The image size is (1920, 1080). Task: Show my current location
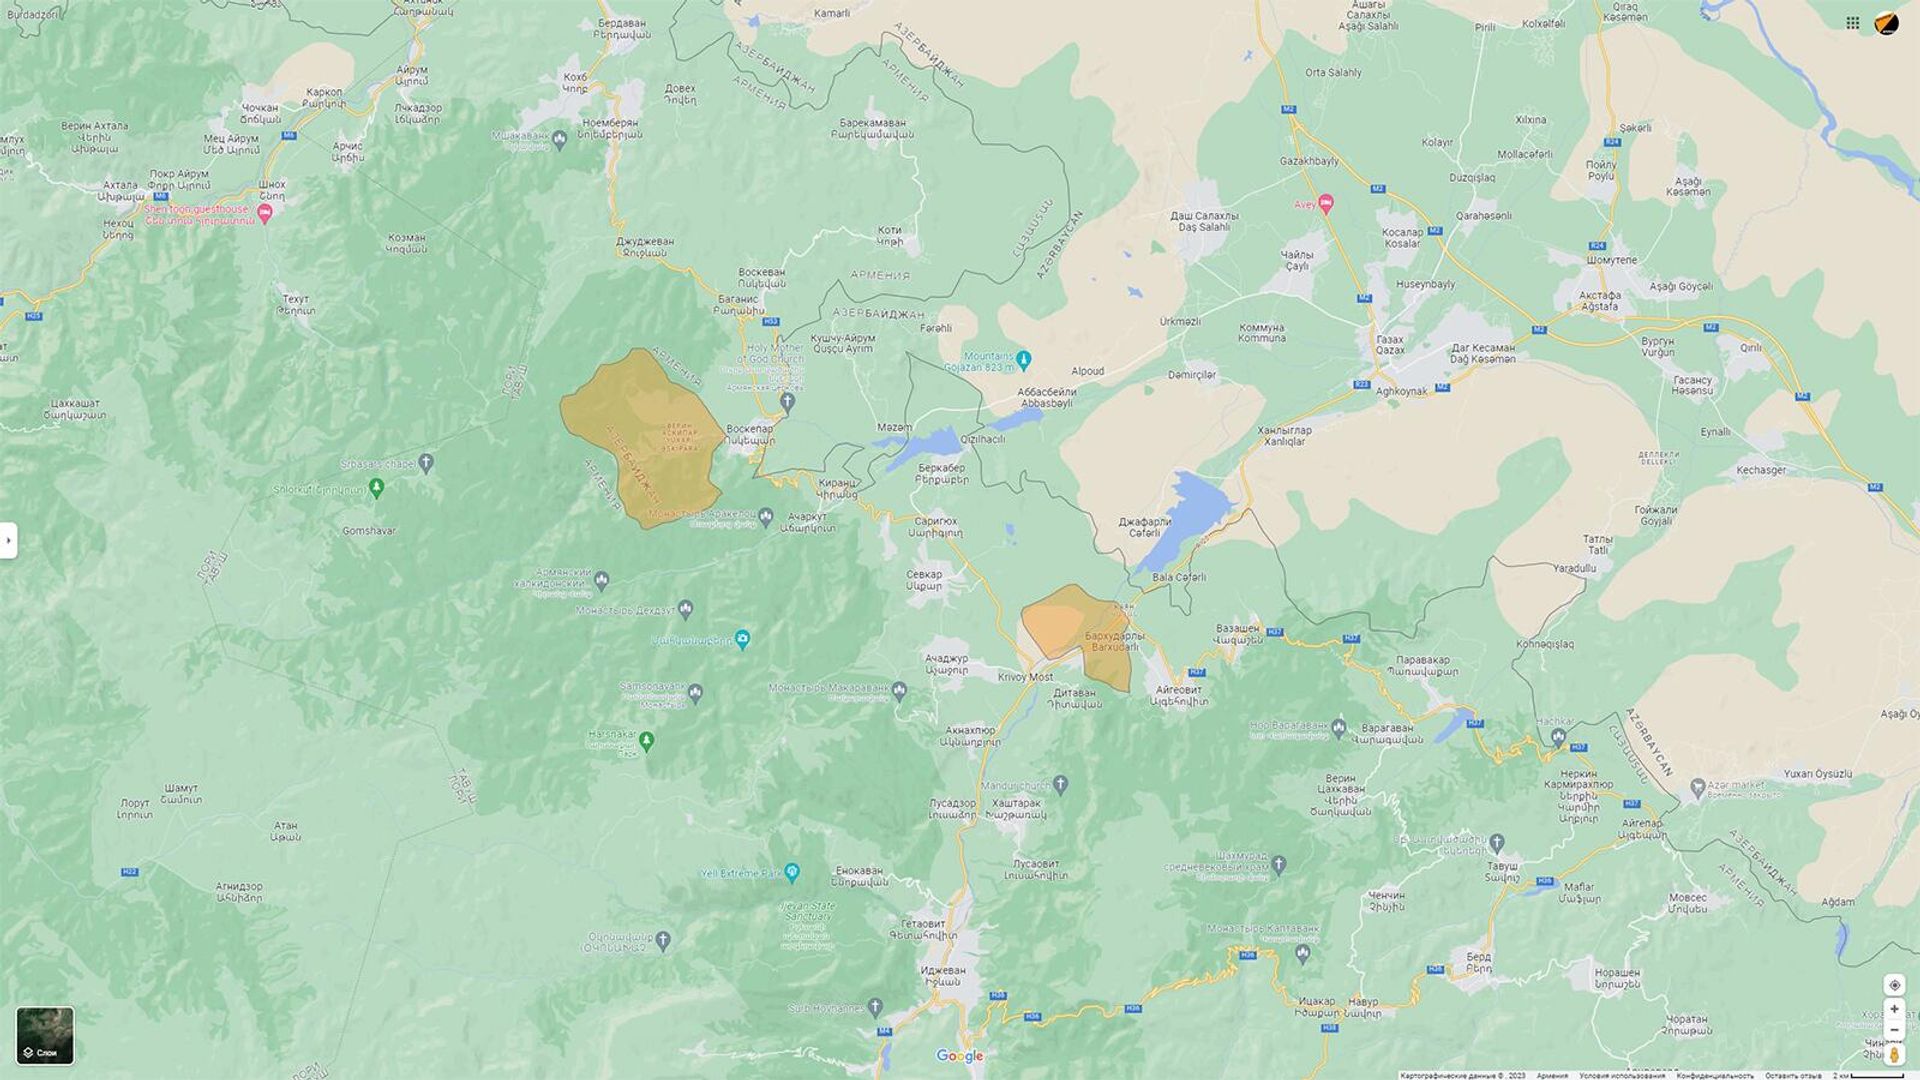(x=1894, y=985)
